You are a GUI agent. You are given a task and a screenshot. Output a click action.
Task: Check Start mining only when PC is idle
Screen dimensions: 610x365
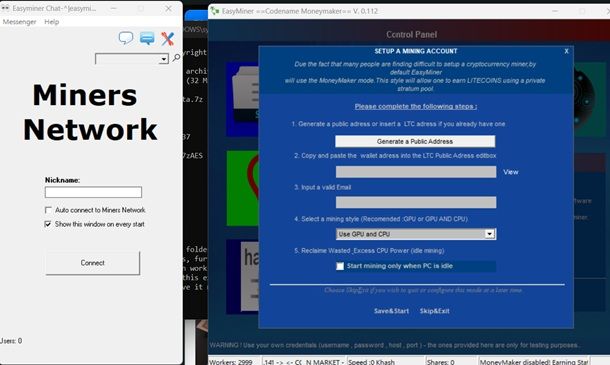coord(340,266)
